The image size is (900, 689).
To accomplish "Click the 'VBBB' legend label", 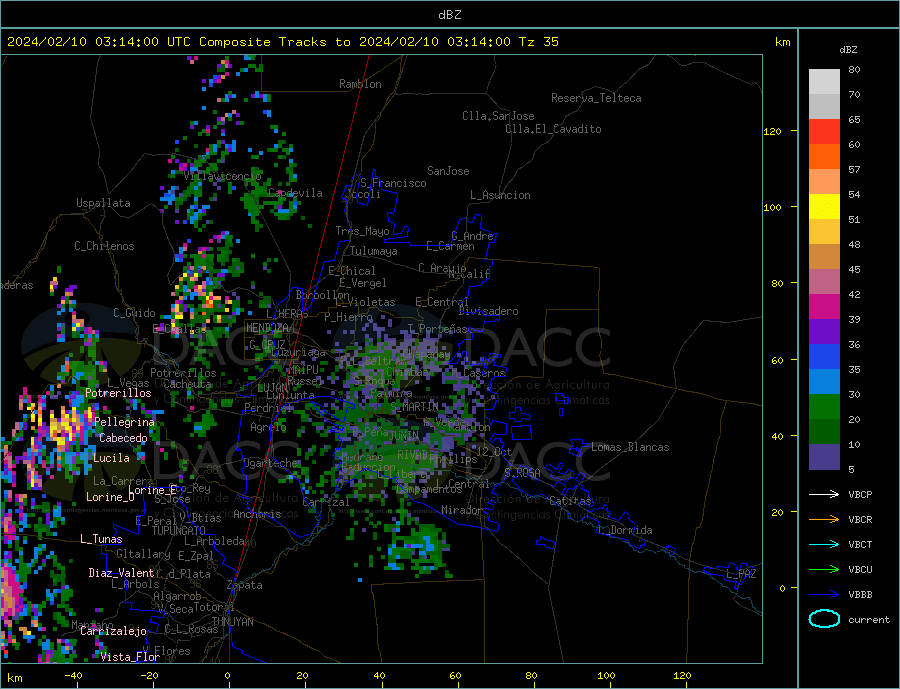I will point(860,595).
